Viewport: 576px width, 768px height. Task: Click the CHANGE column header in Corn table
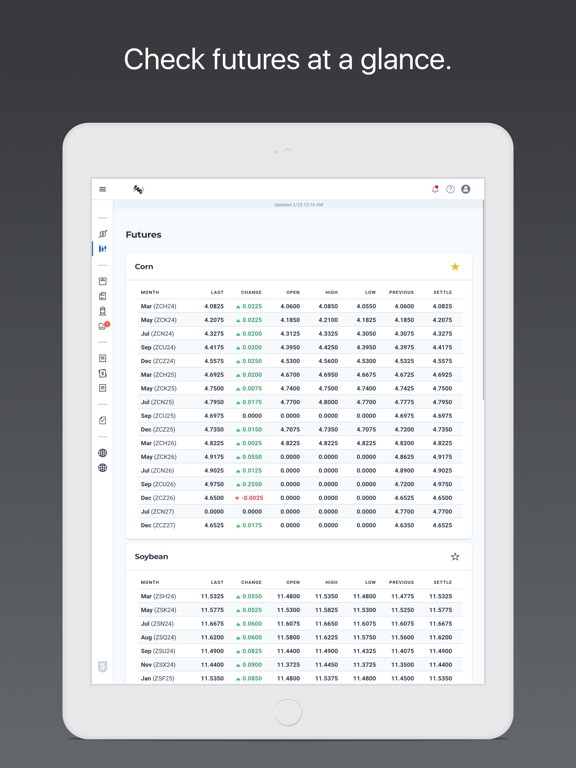coord(251,292)
